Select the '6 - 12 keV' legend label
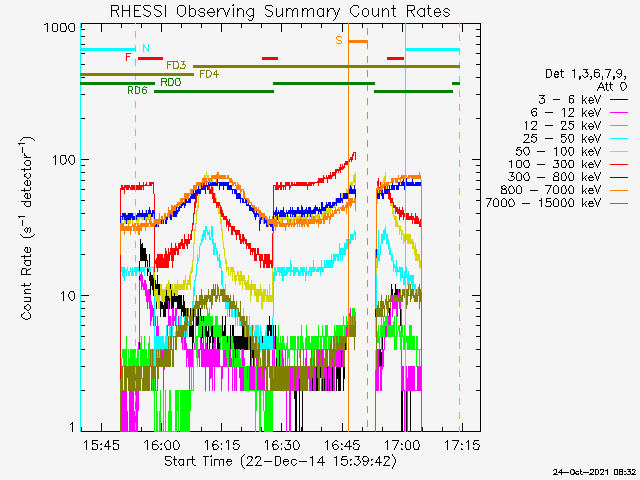640x480 pixels. pyautogui.click(x=566, y=113)
